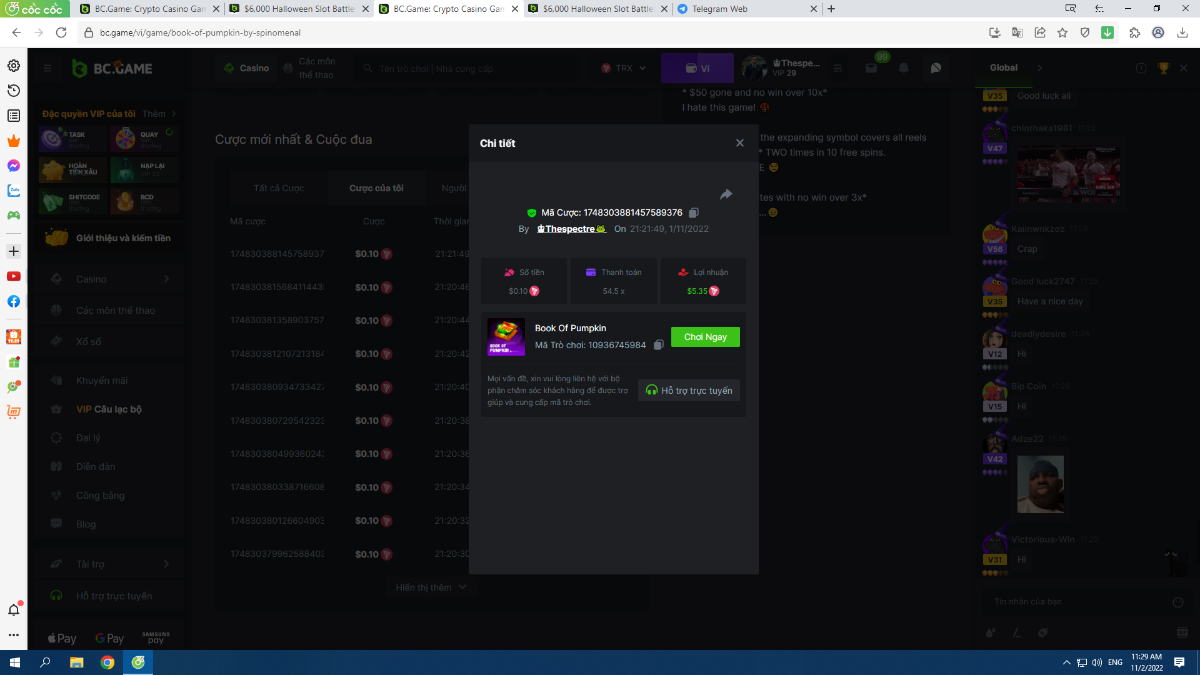Open Zalo from browser sidebar
Viewport: 1200px width, 675px height.
coord(14,190)
